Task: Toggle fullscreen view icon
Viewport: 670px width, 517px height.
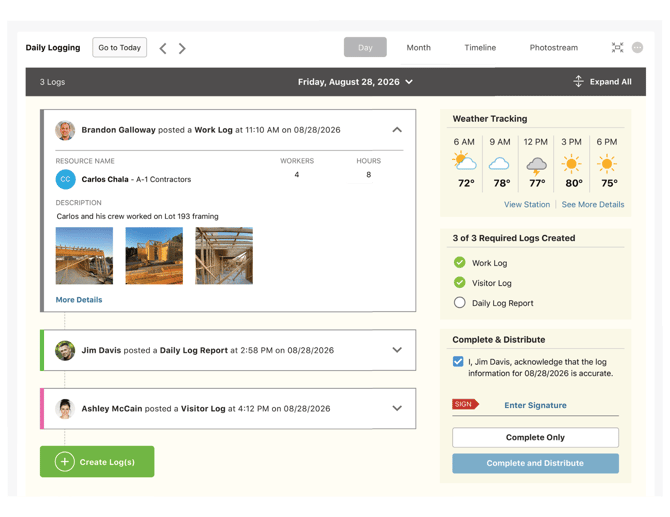Action: click(x=617, y=47)
